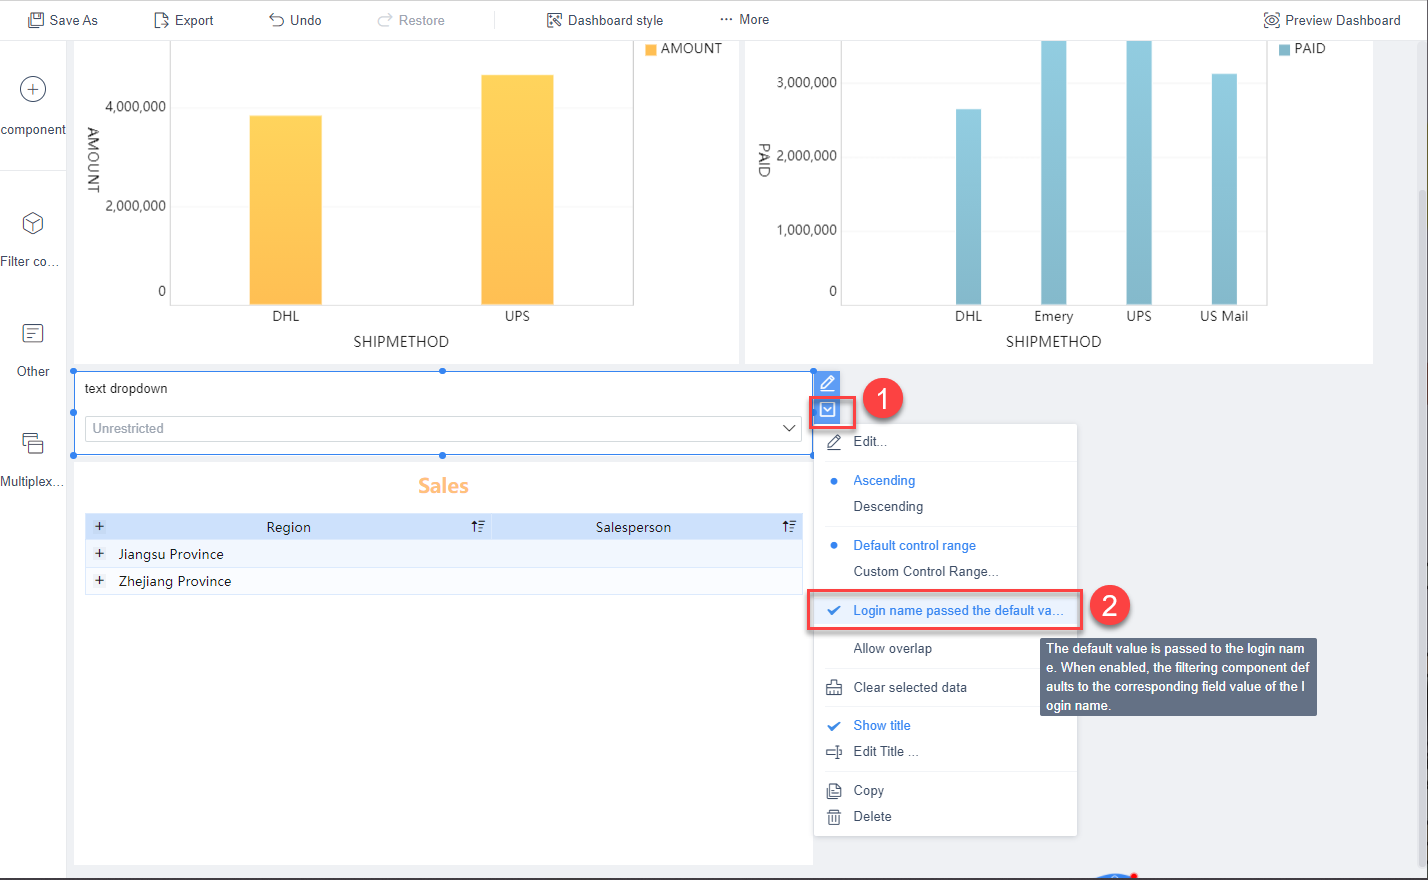Click the UPS bar in AMOUNT chart
This screenshot has height=880, width=1428.
point(517,189)
